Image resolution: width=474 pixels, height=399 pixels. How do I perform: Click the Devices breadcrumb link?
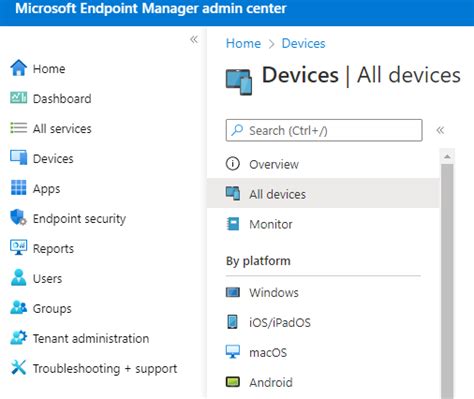[x=303, y=43]
